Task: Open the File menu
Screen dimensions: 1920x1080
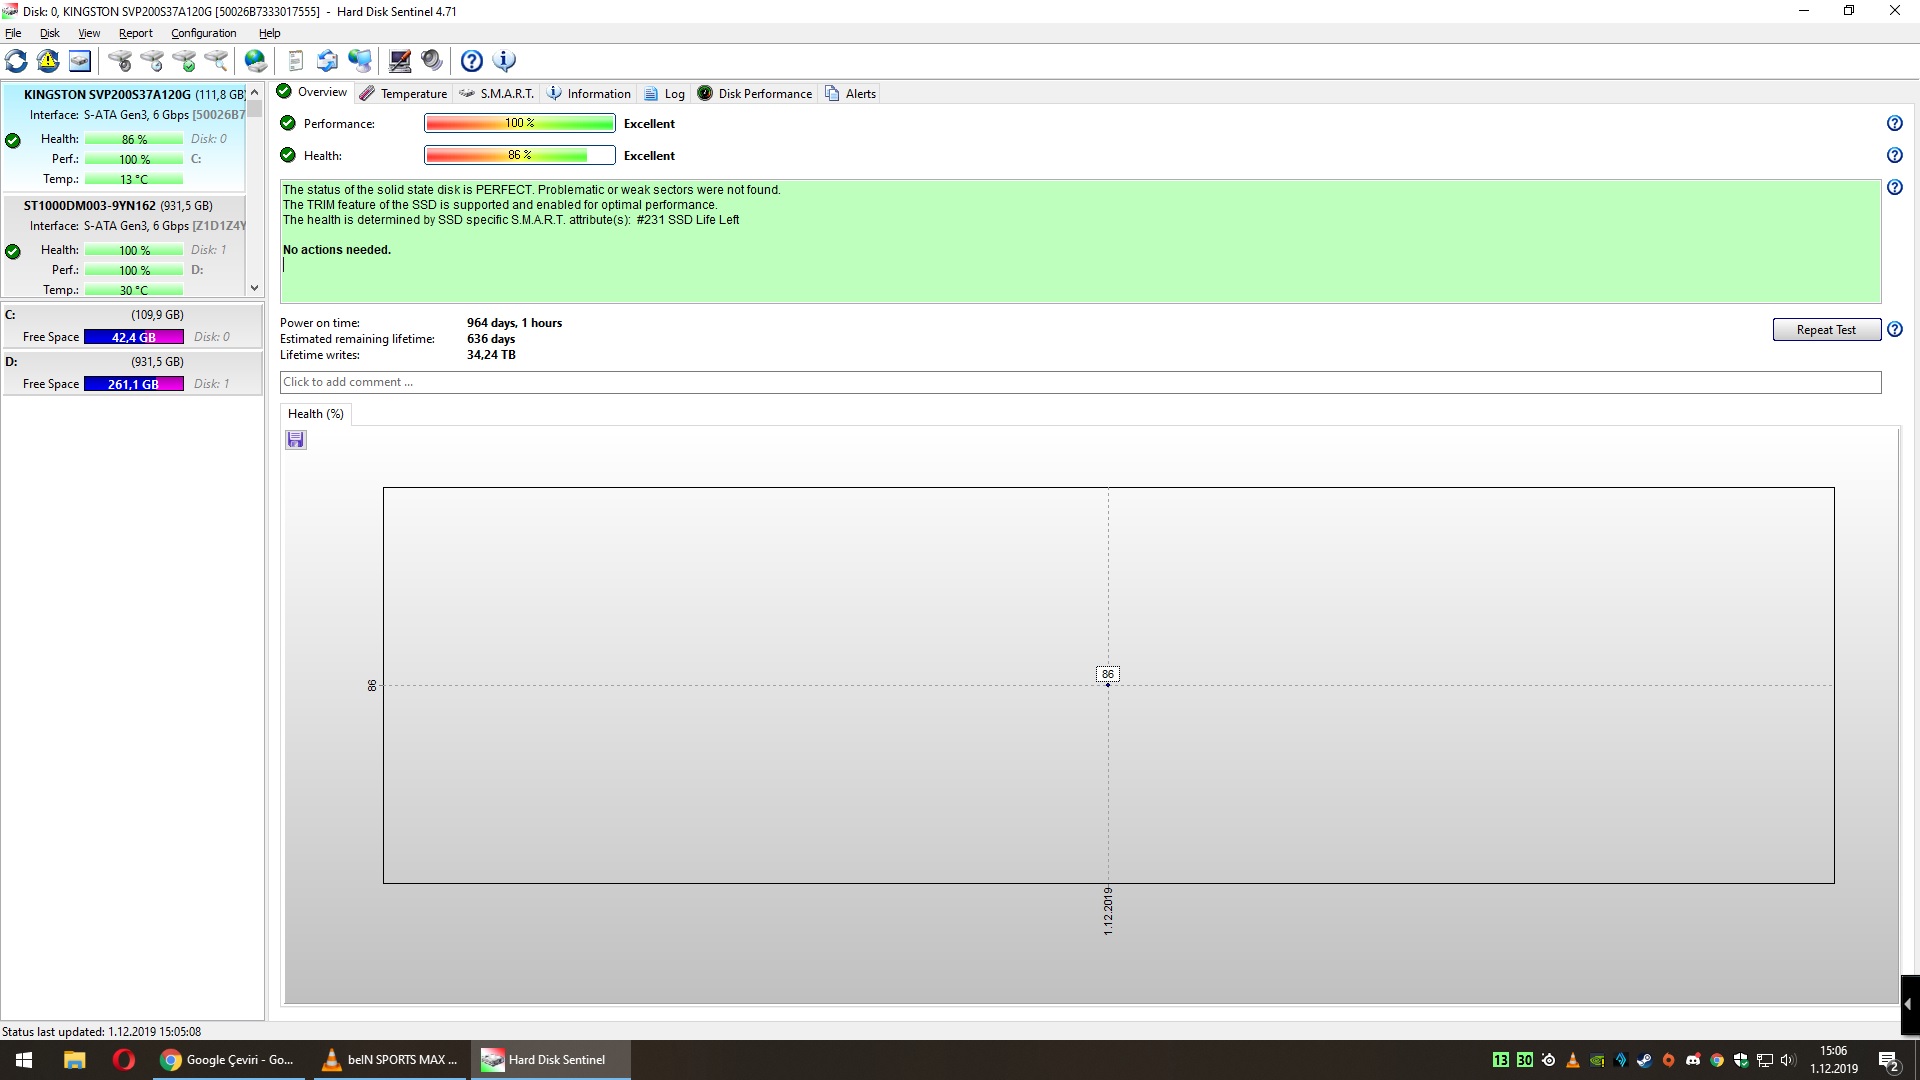Action: [13, 33]
